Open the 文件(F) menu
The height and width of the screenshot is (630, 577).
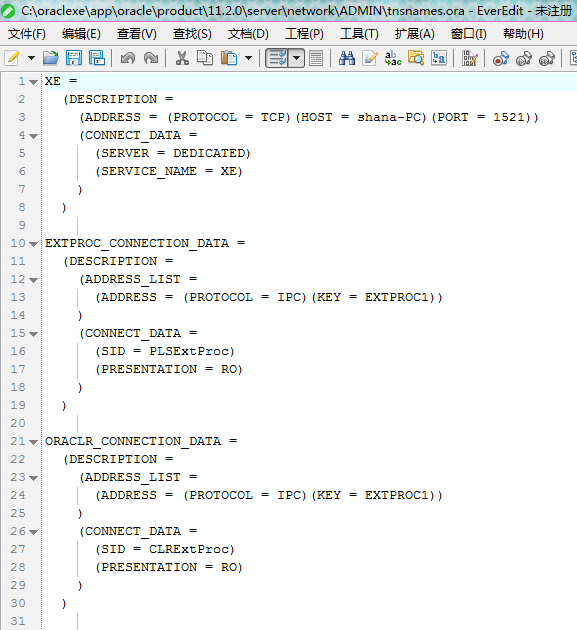point(27,34)
